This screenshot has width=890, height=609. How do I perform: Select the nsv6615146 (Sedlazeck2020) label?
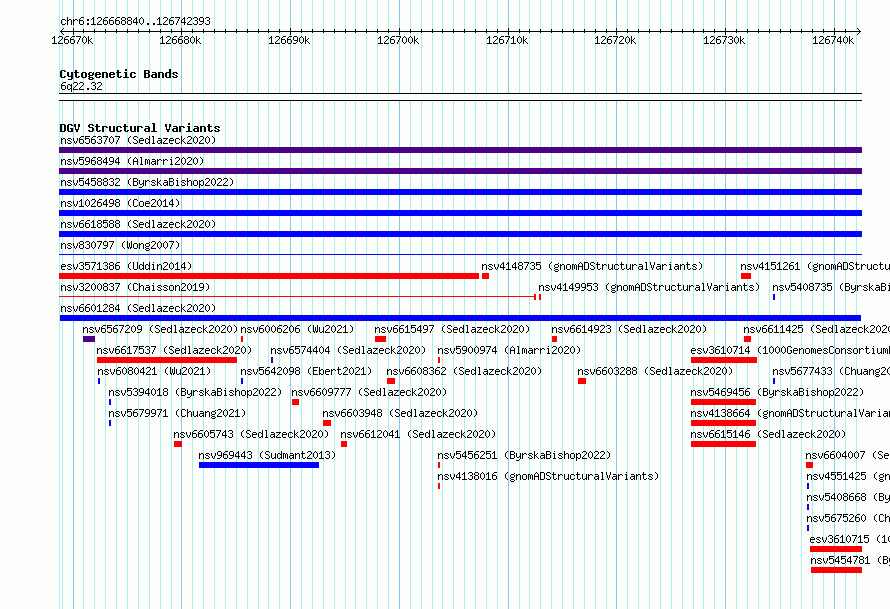(x=769, y=434)
